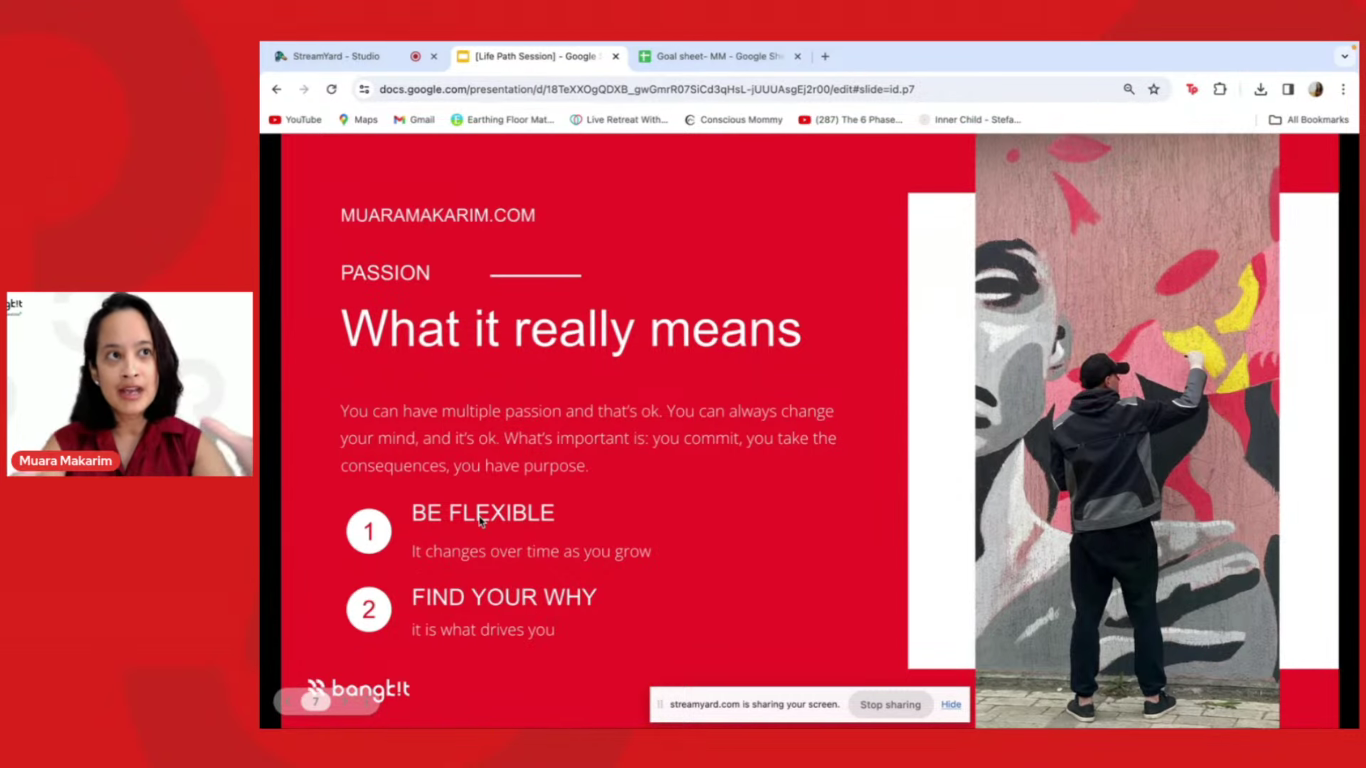Click 'it is what drives you' text
Viewport: 1366px width, 768px height.
483,630
